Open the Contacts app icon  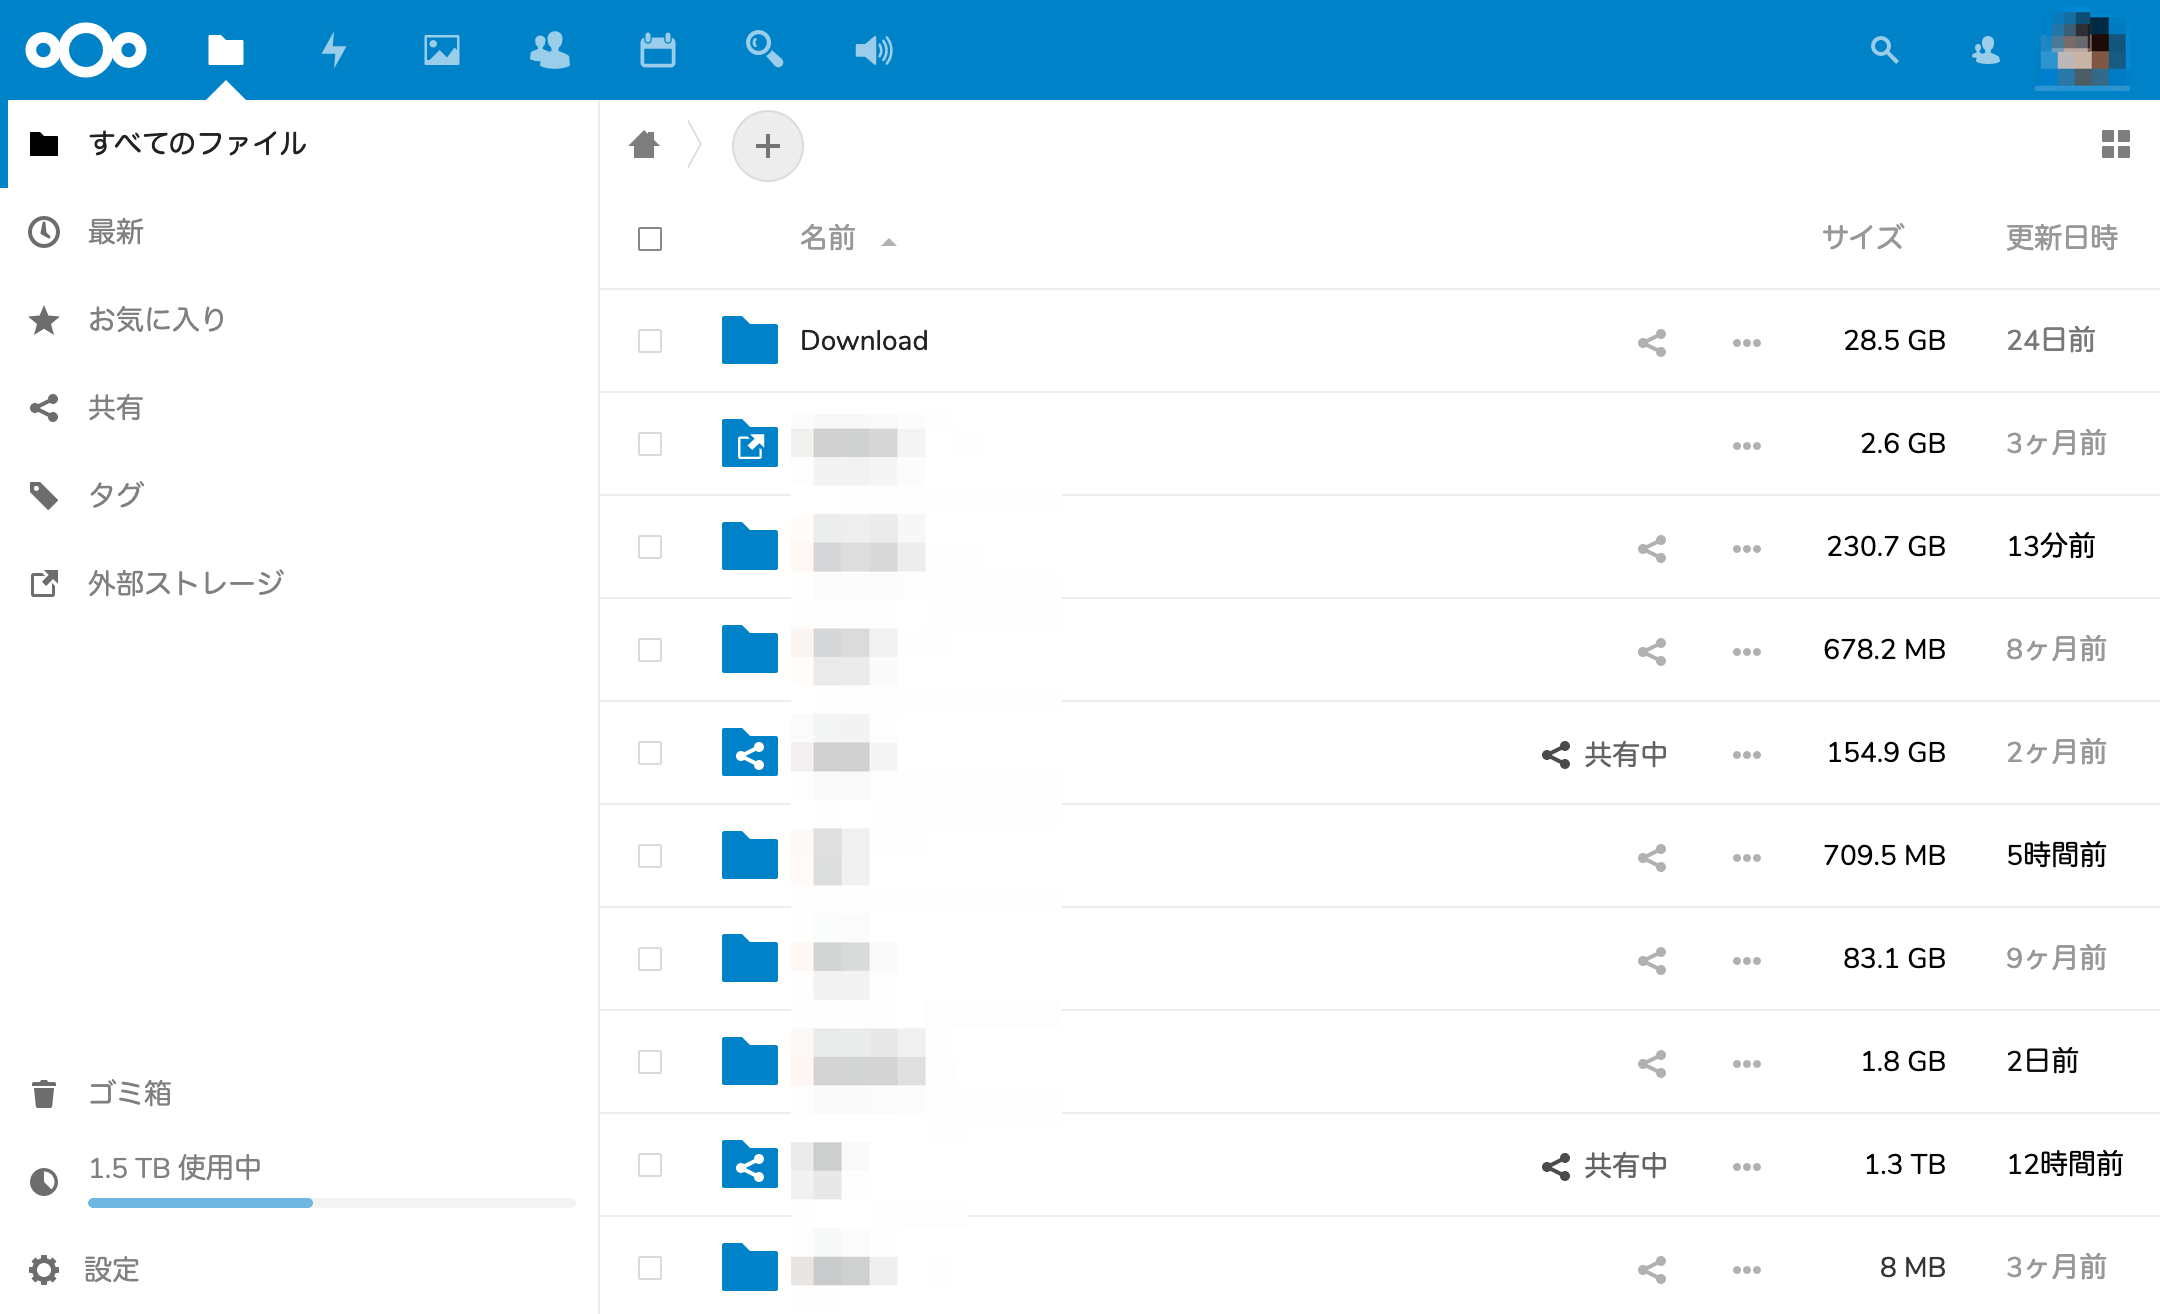pos(550,50)
